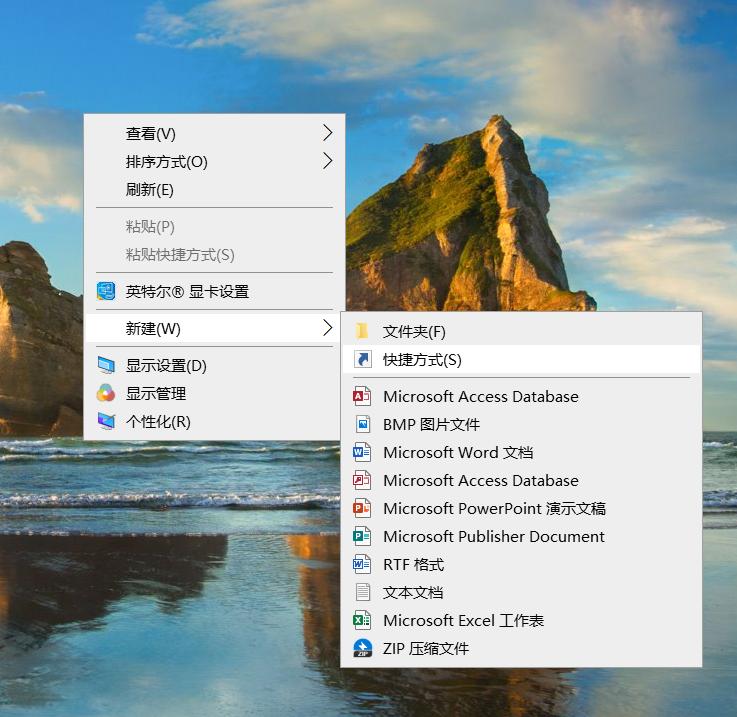Click the personalize monitor icon

click(106, 421)
